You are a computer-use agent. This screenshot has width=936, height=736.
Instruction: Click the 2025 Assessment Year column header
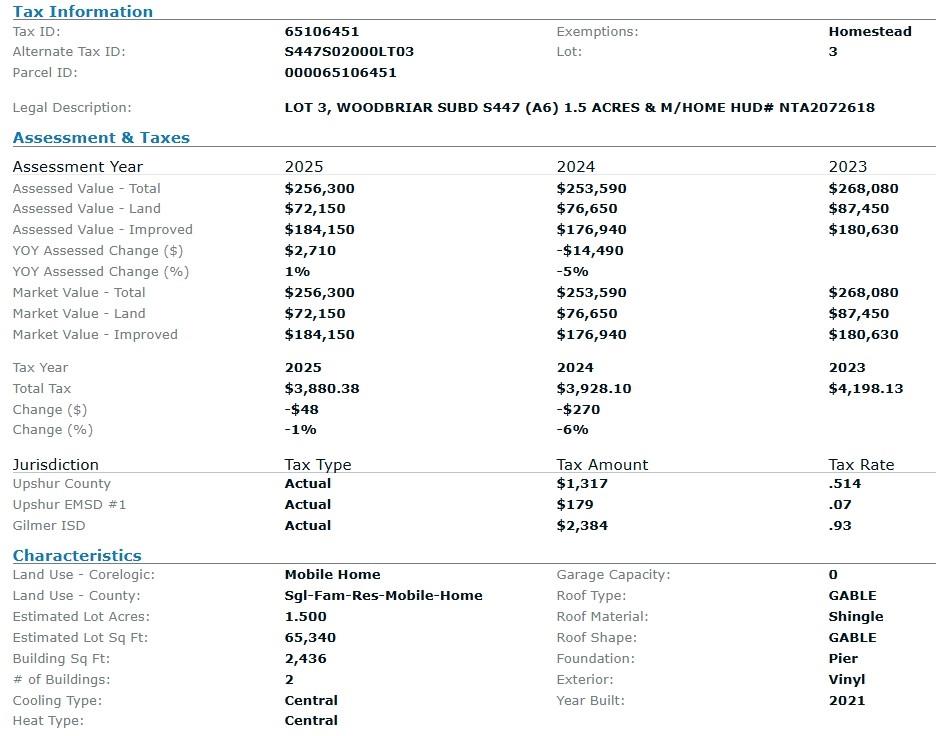[x=304, y=167]
